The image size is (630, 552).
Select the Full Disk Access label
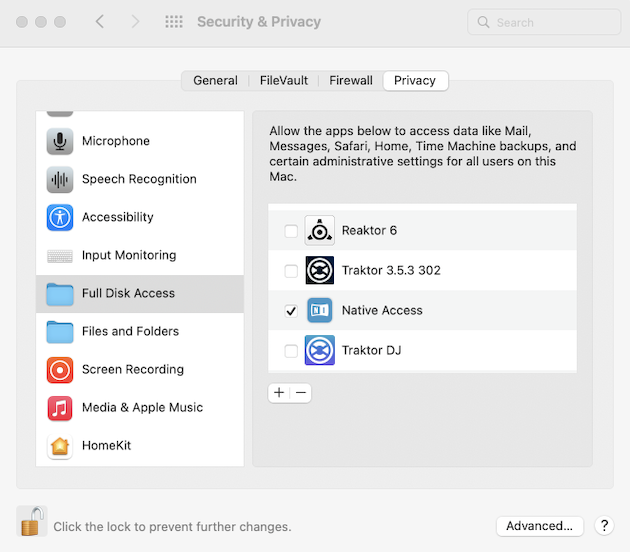click(128, 294)
